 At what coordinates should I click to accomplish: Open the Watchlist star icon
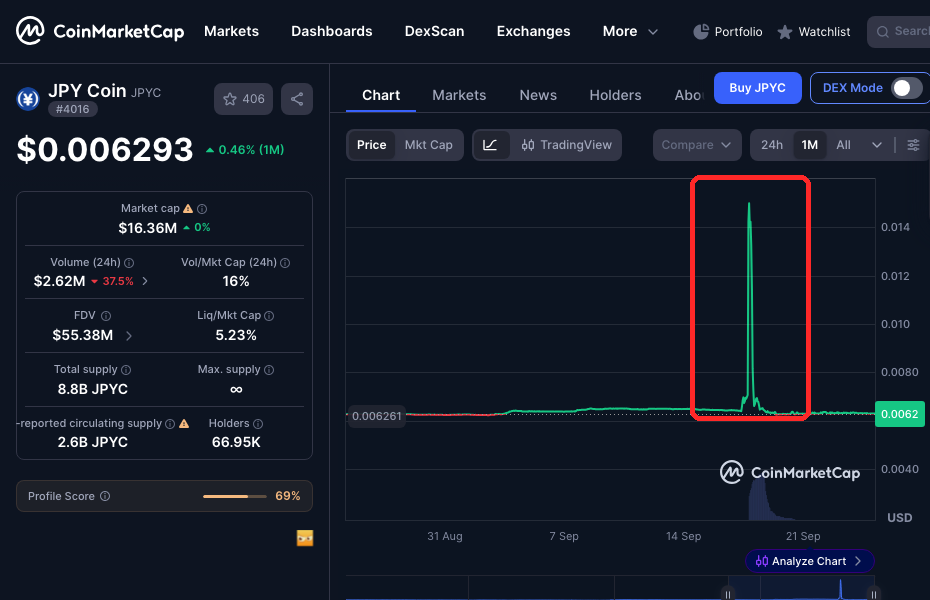point(785,32)
